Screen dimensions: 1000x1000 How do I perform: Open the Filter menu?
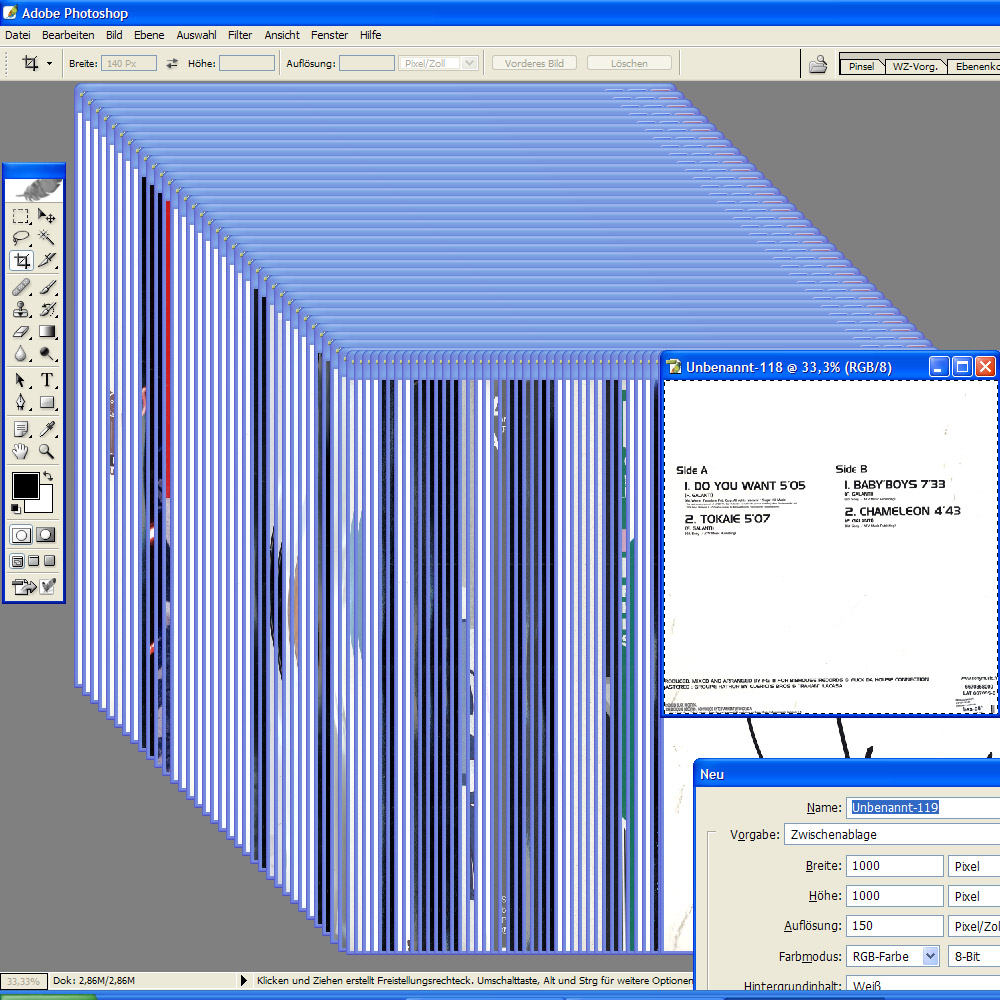pos(240,35)
